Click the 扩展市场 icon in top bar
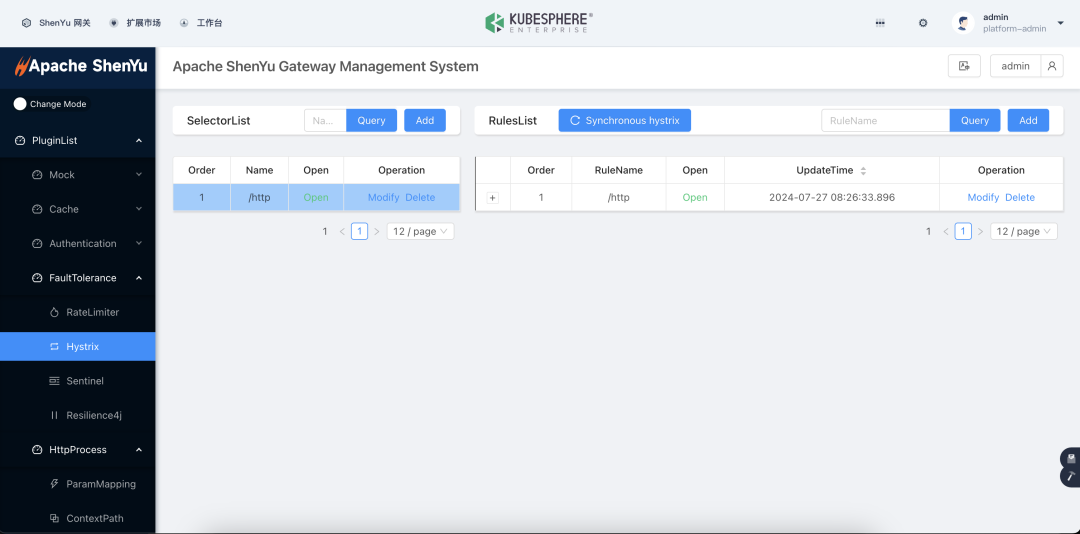Screen dimensions: 1080x534 pyautogui.click(x=114, y=23)
